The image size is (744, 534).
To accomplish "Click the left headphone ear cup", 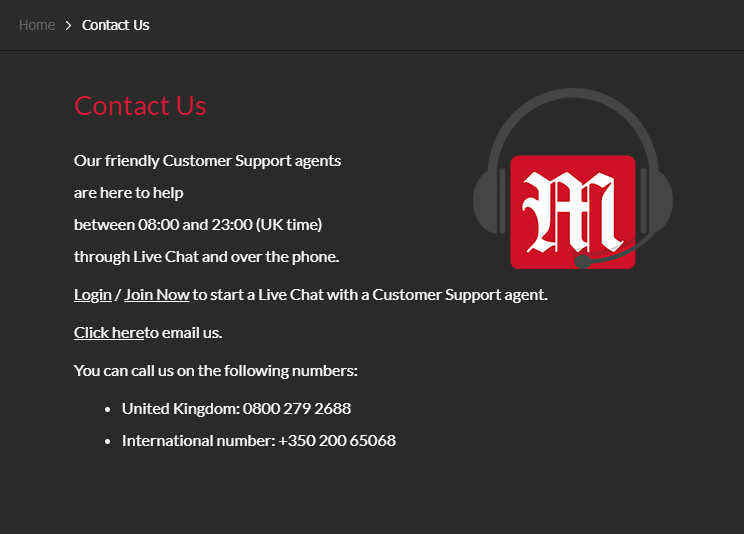I will click(x=489, y=201).
